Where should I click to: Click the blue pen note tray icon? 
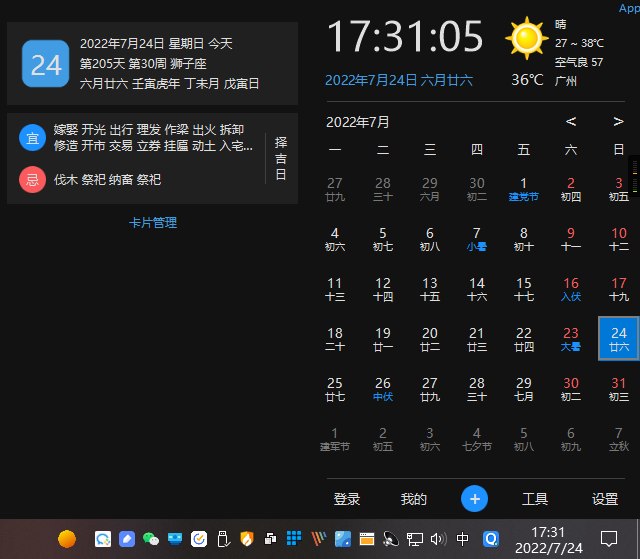(x=127, y=539)
